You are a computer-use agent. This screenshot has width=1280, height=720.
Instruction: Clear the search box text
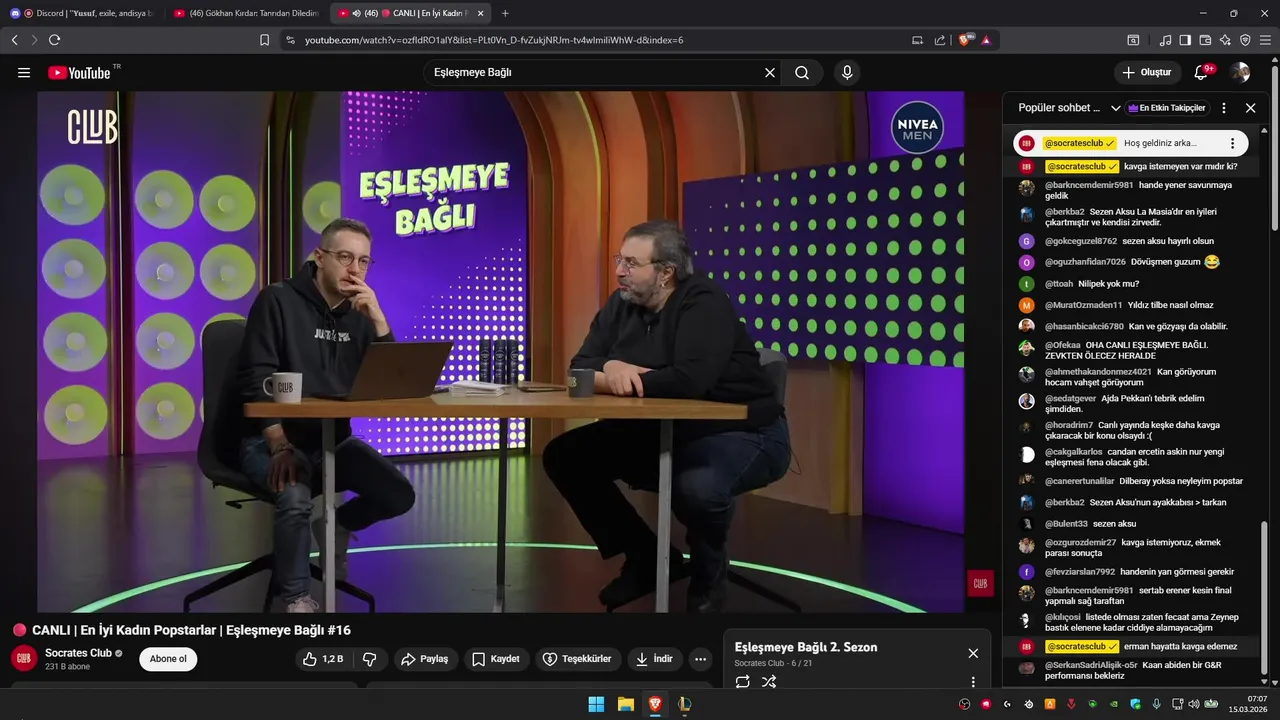coord(770,73)
